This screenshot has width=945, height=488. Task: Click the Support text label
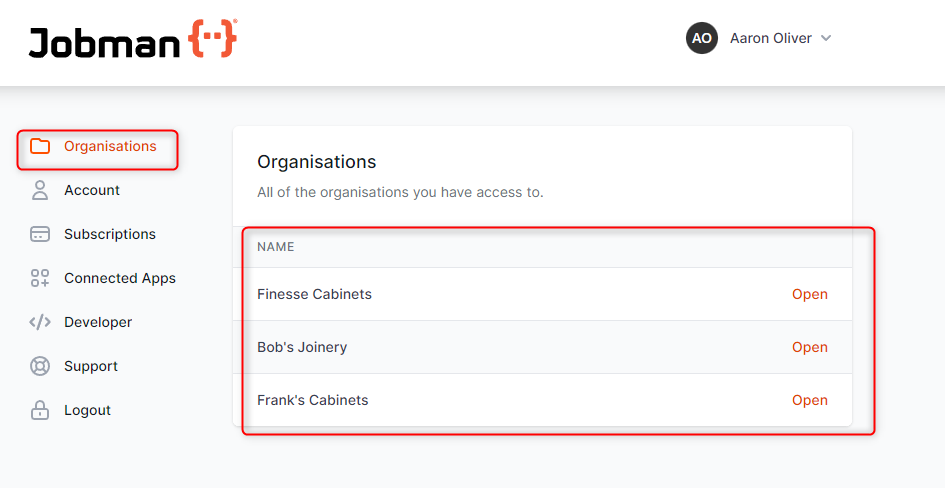[91, 366]
